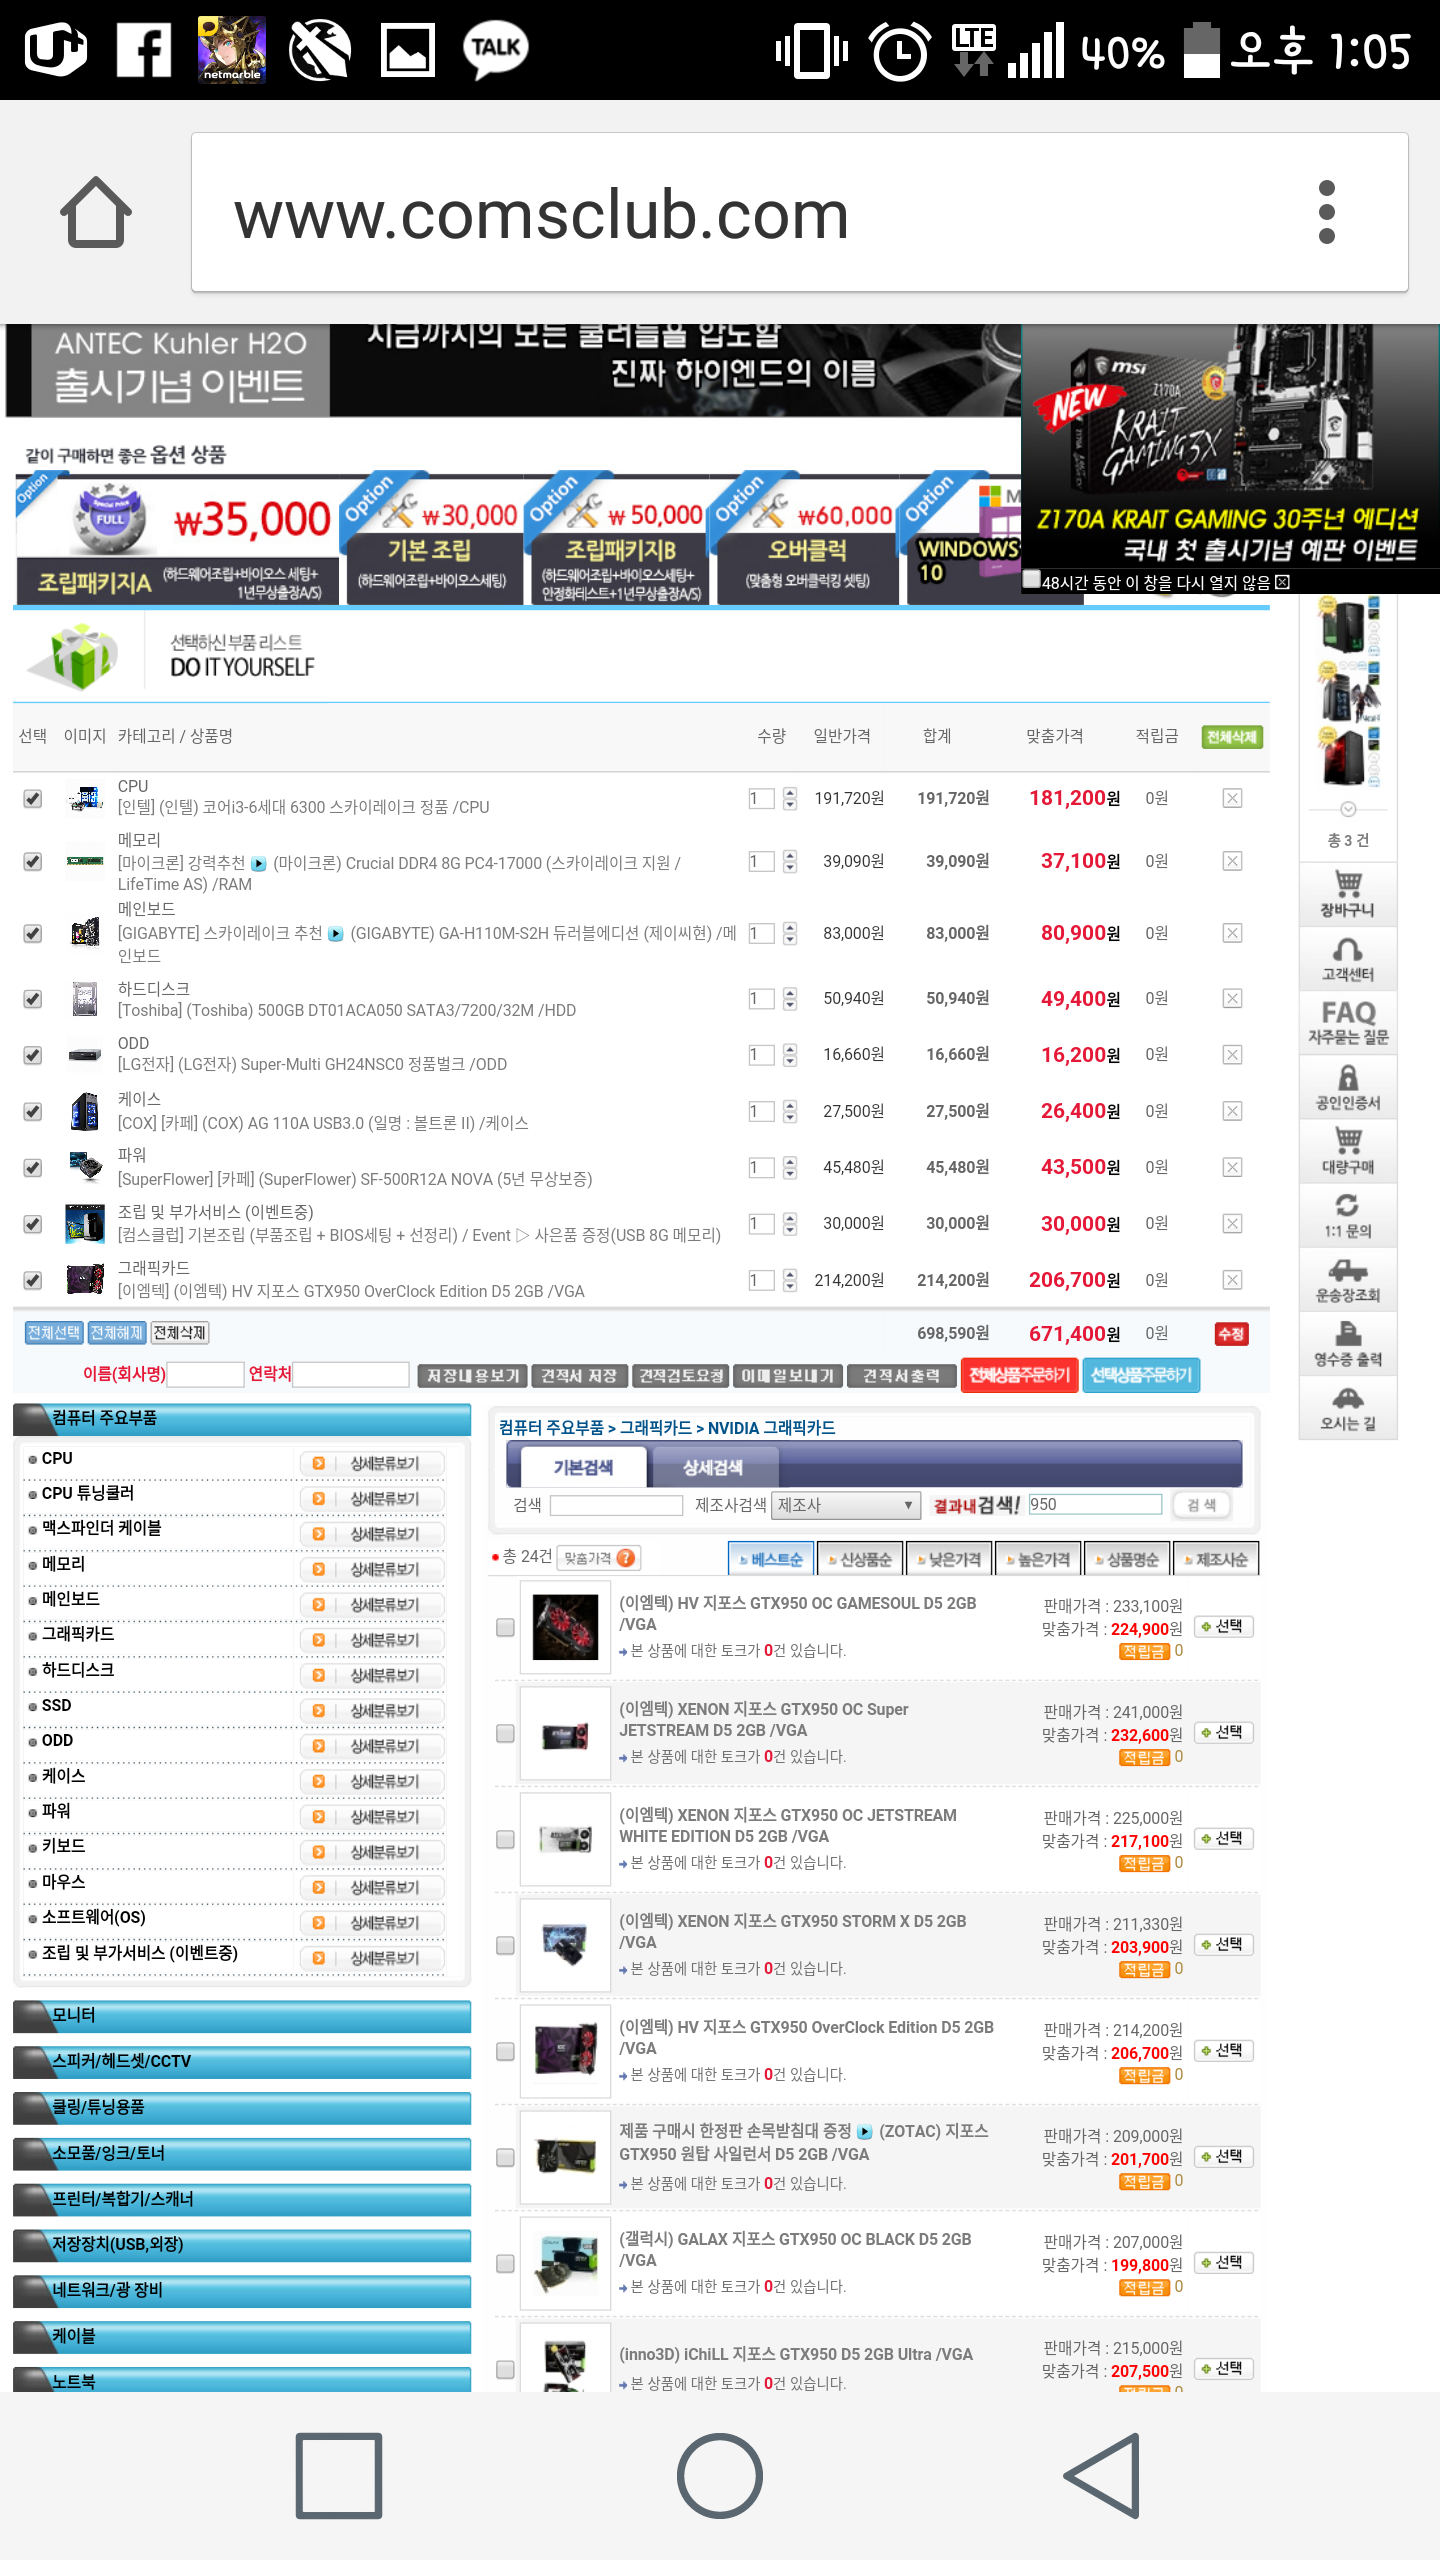Uncheck the COX AG 110A case item
1440x2560 pixels.
[x=33, y=1111]
